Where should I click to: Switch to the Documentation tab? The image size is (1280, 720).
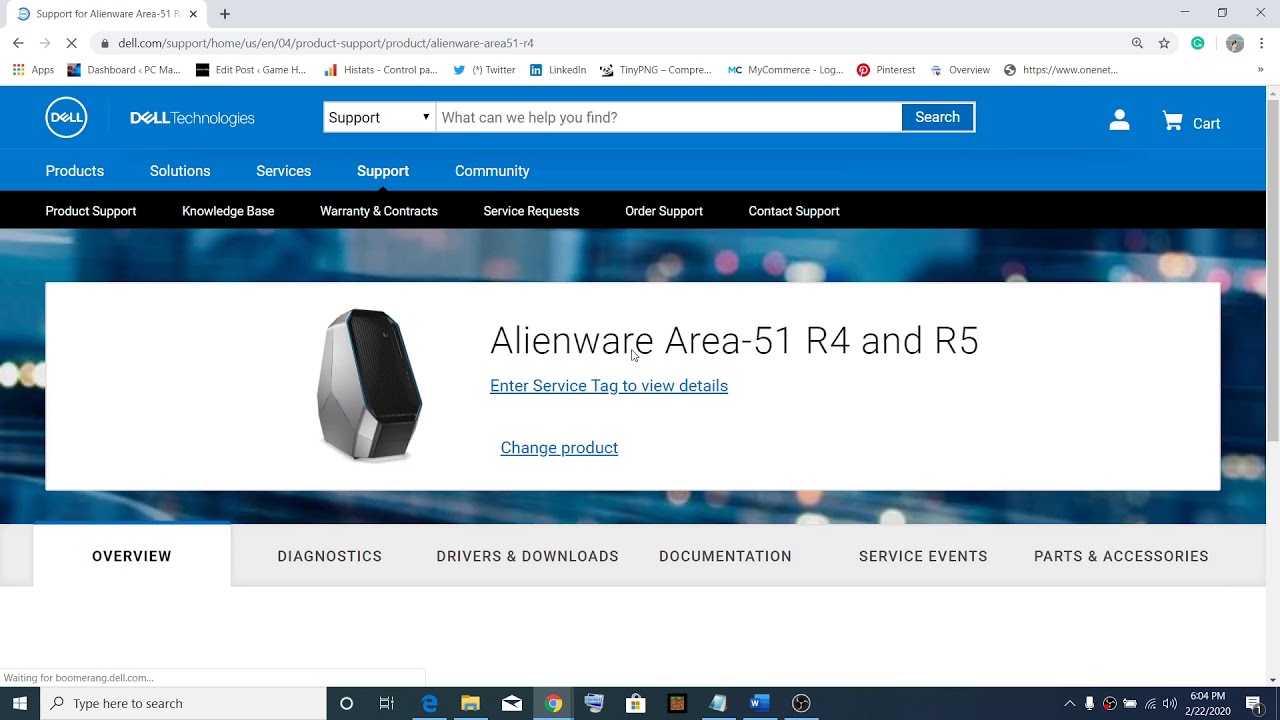[725, 556]
